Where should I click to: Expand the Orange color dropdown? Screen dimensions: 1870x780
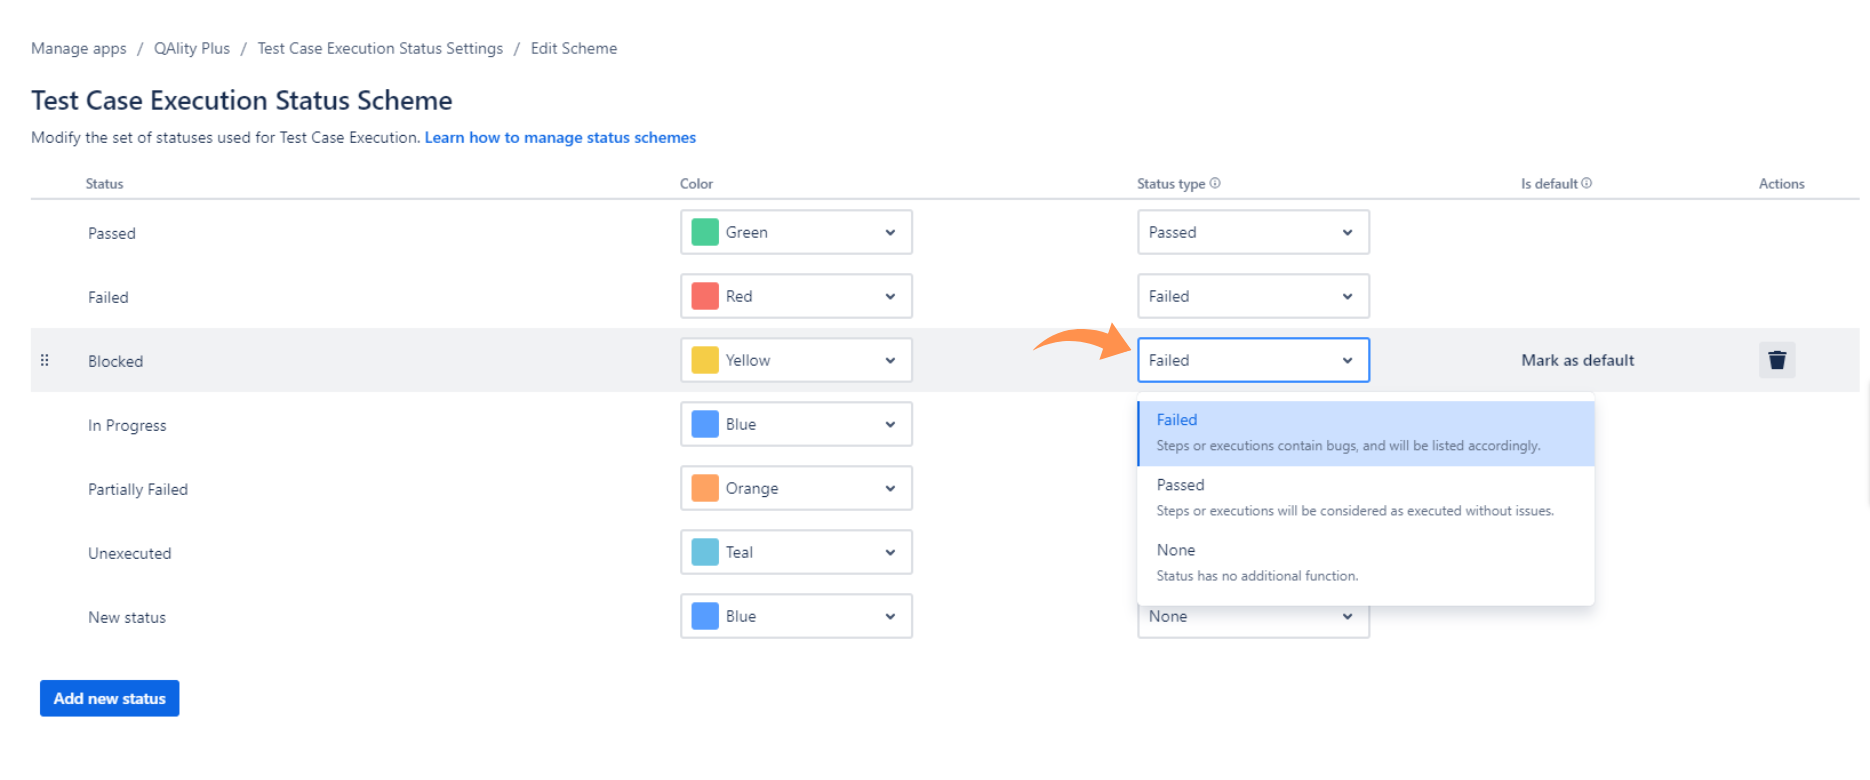(796, 488)
